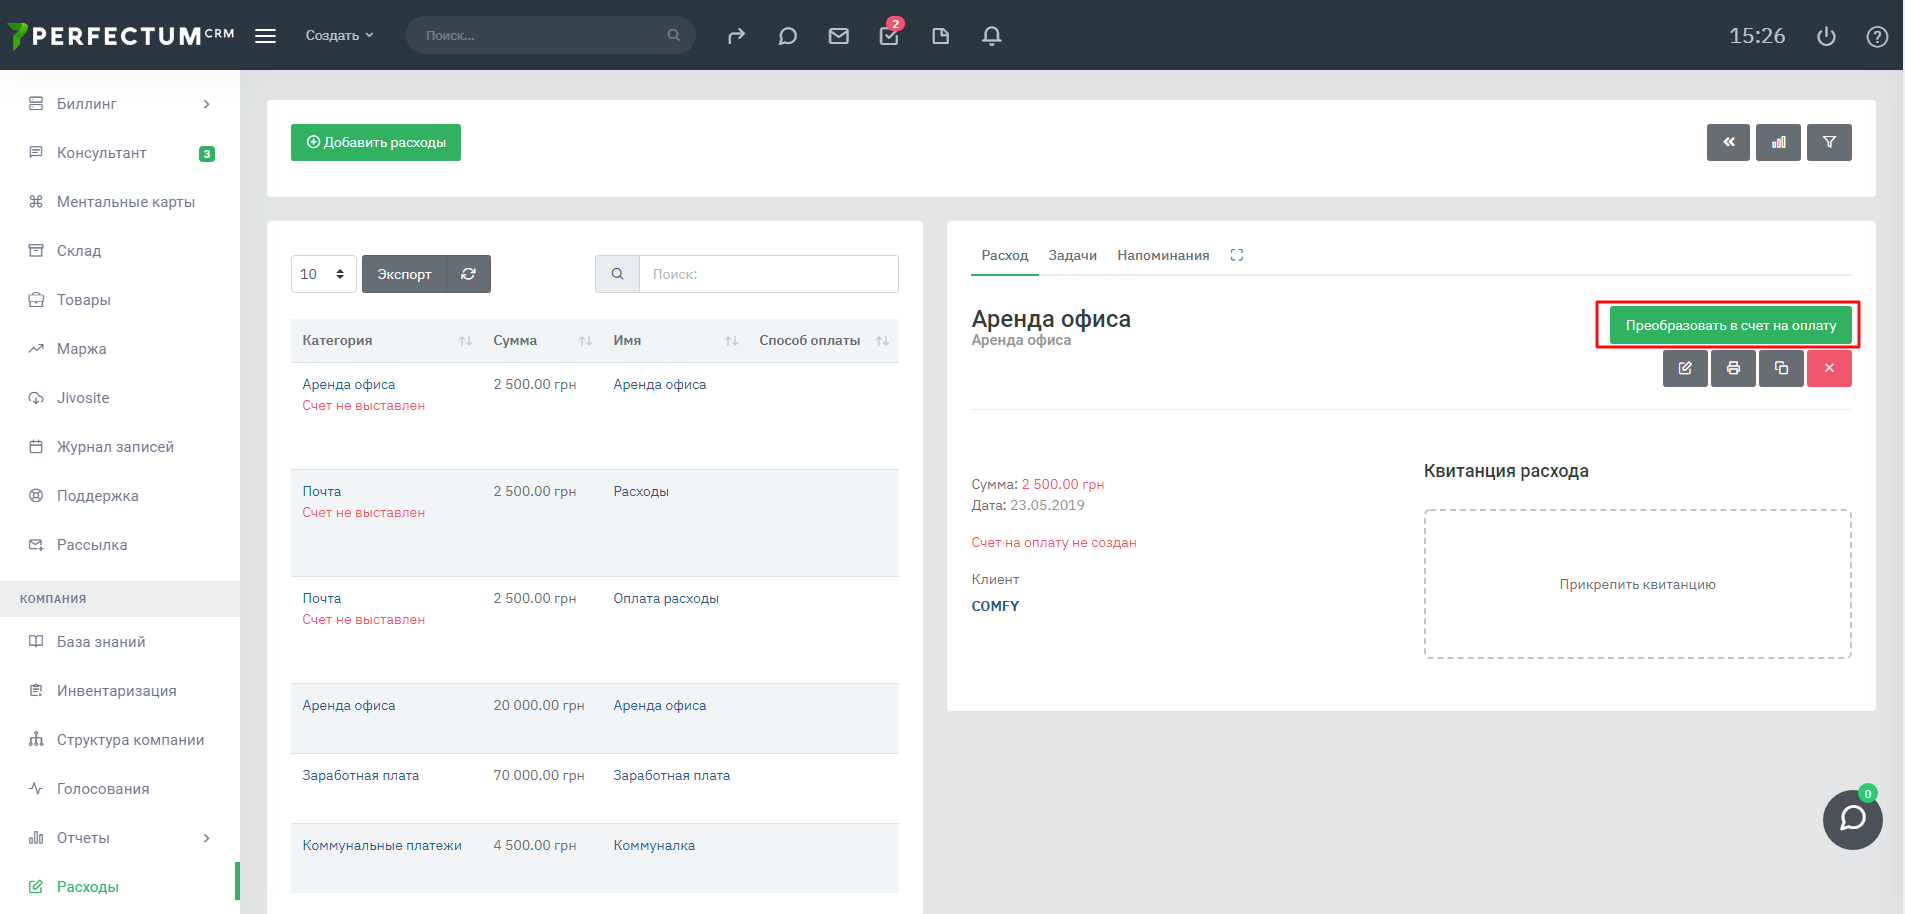This screenshot has width=1905, height=914.
Task: Delete the expense with red X button
Action: pyautogui.click(x=1829, y=368)
